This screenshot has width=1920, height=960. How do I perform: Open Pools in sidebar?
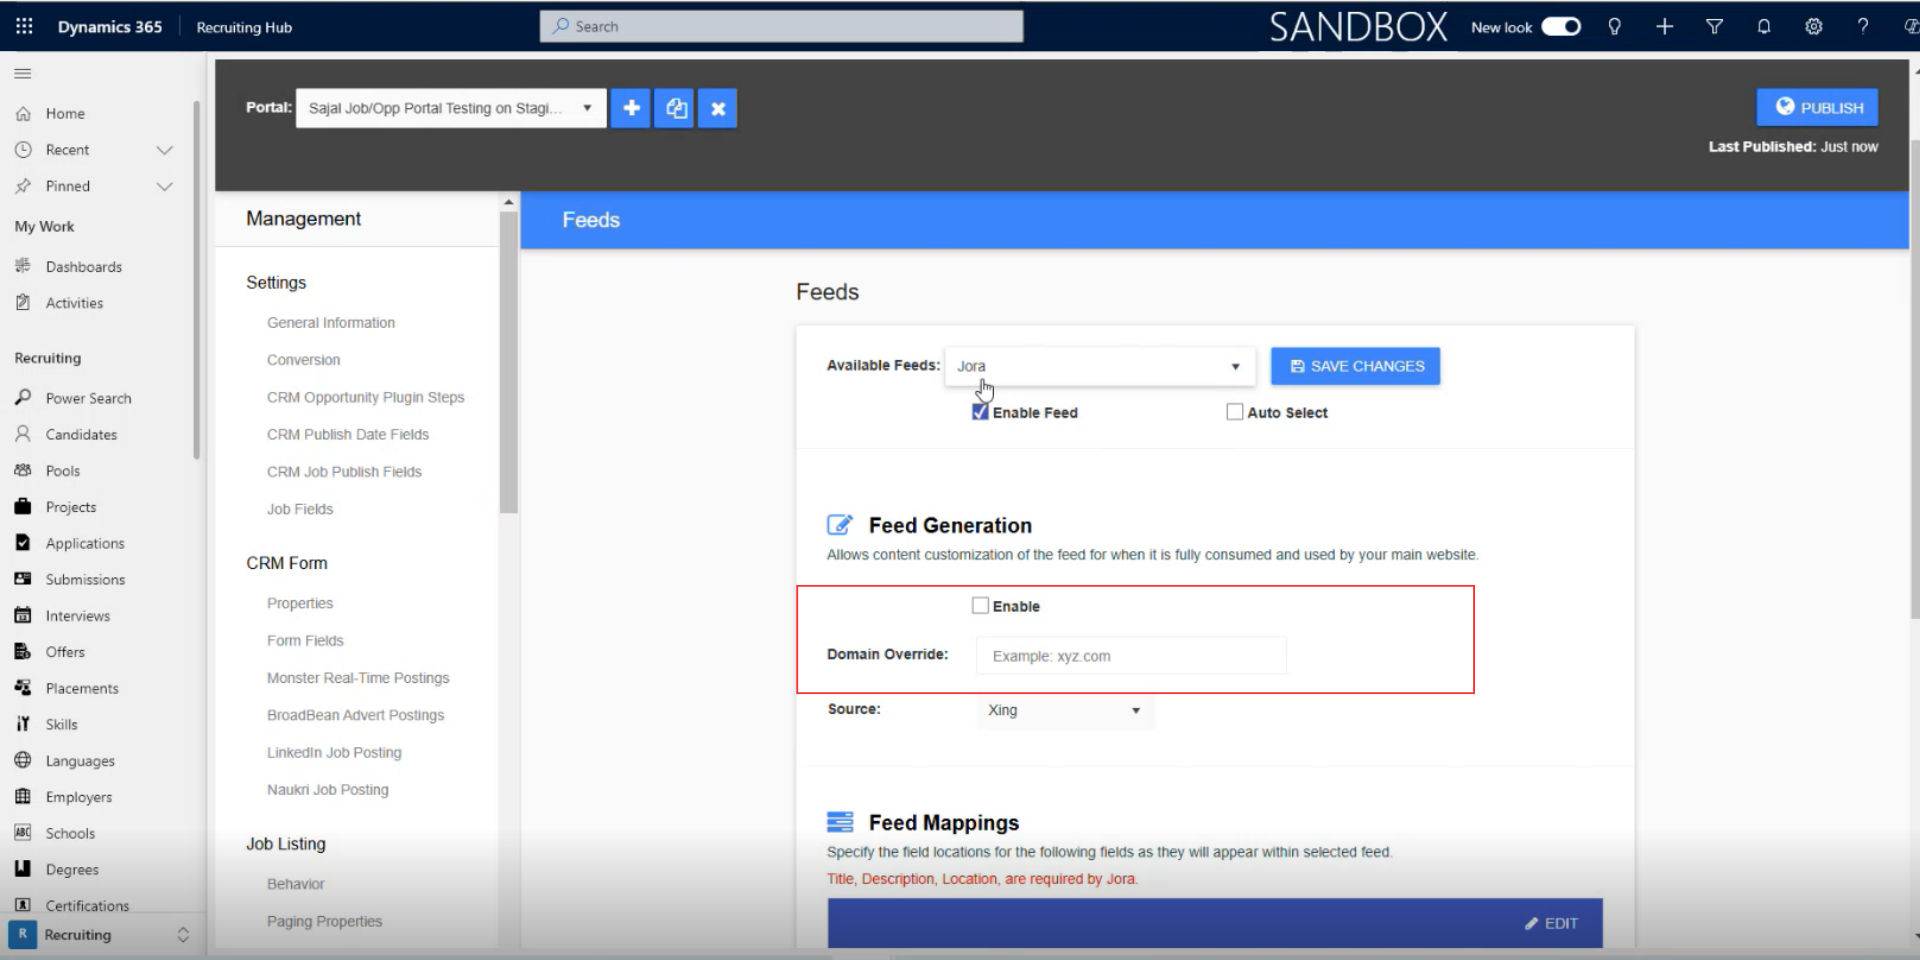tap(62, 471)
